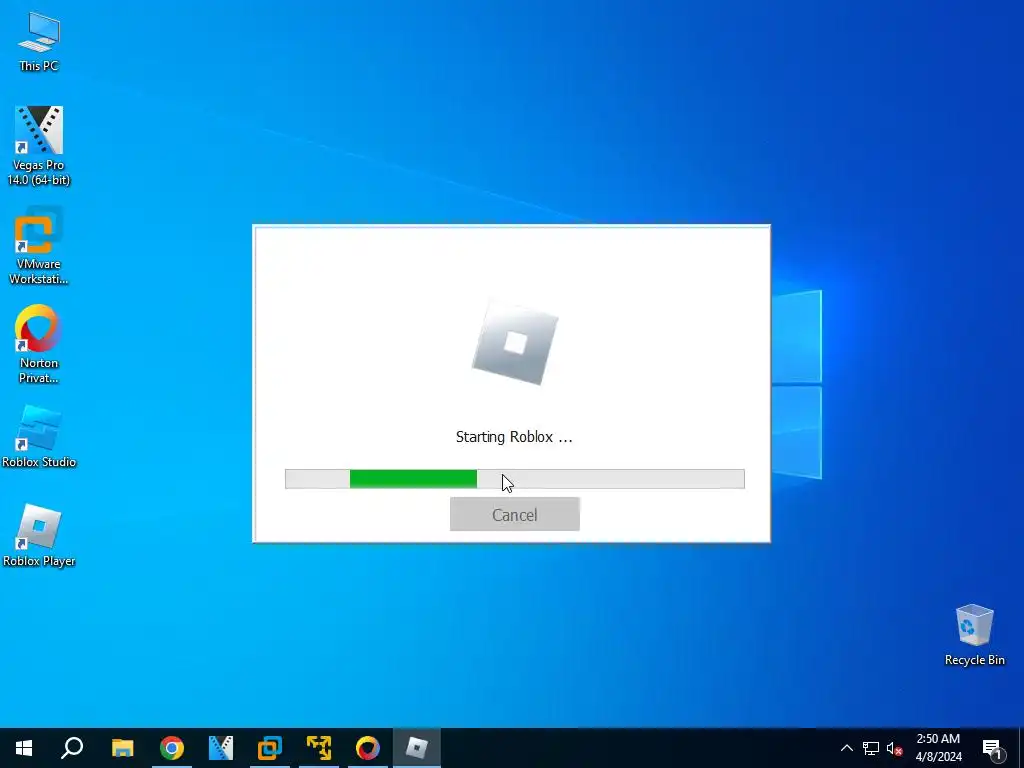This screenshot has height=768, width=1024.
Task: Open the clock showing 2:50 AM
Action: click(x=938, y=748)
